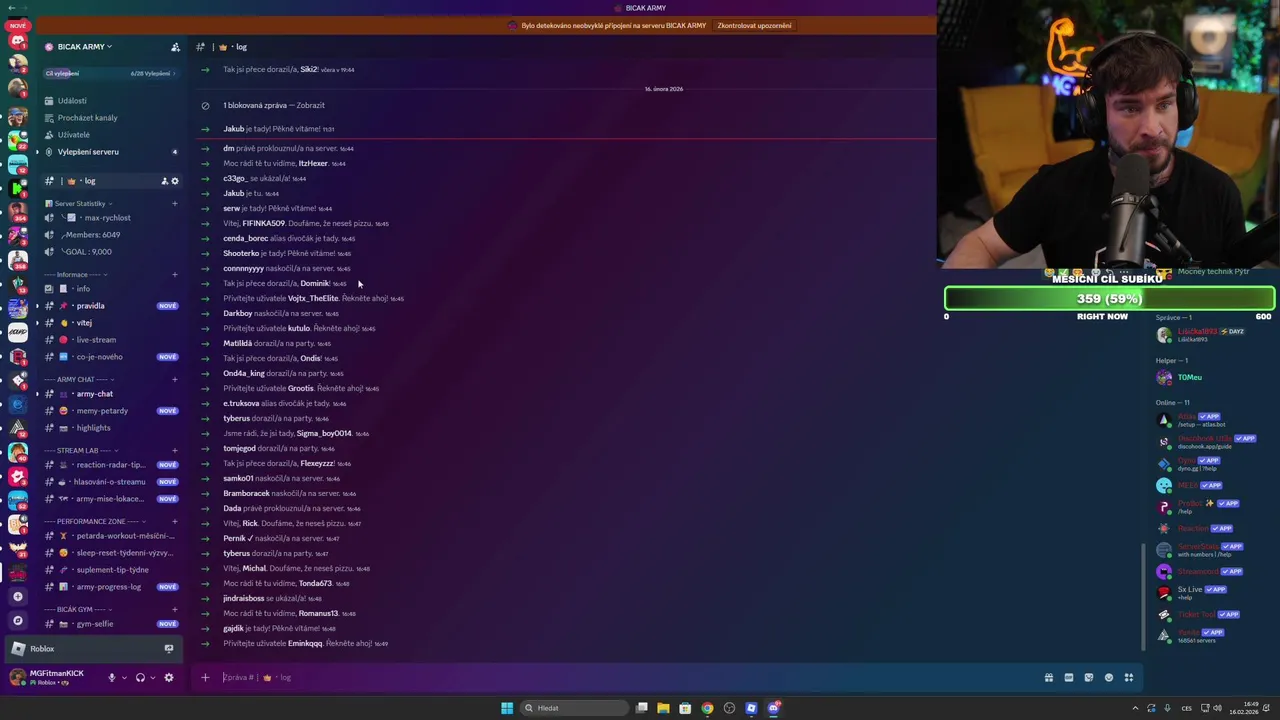Open the sticker picker in message bar

1089,677
